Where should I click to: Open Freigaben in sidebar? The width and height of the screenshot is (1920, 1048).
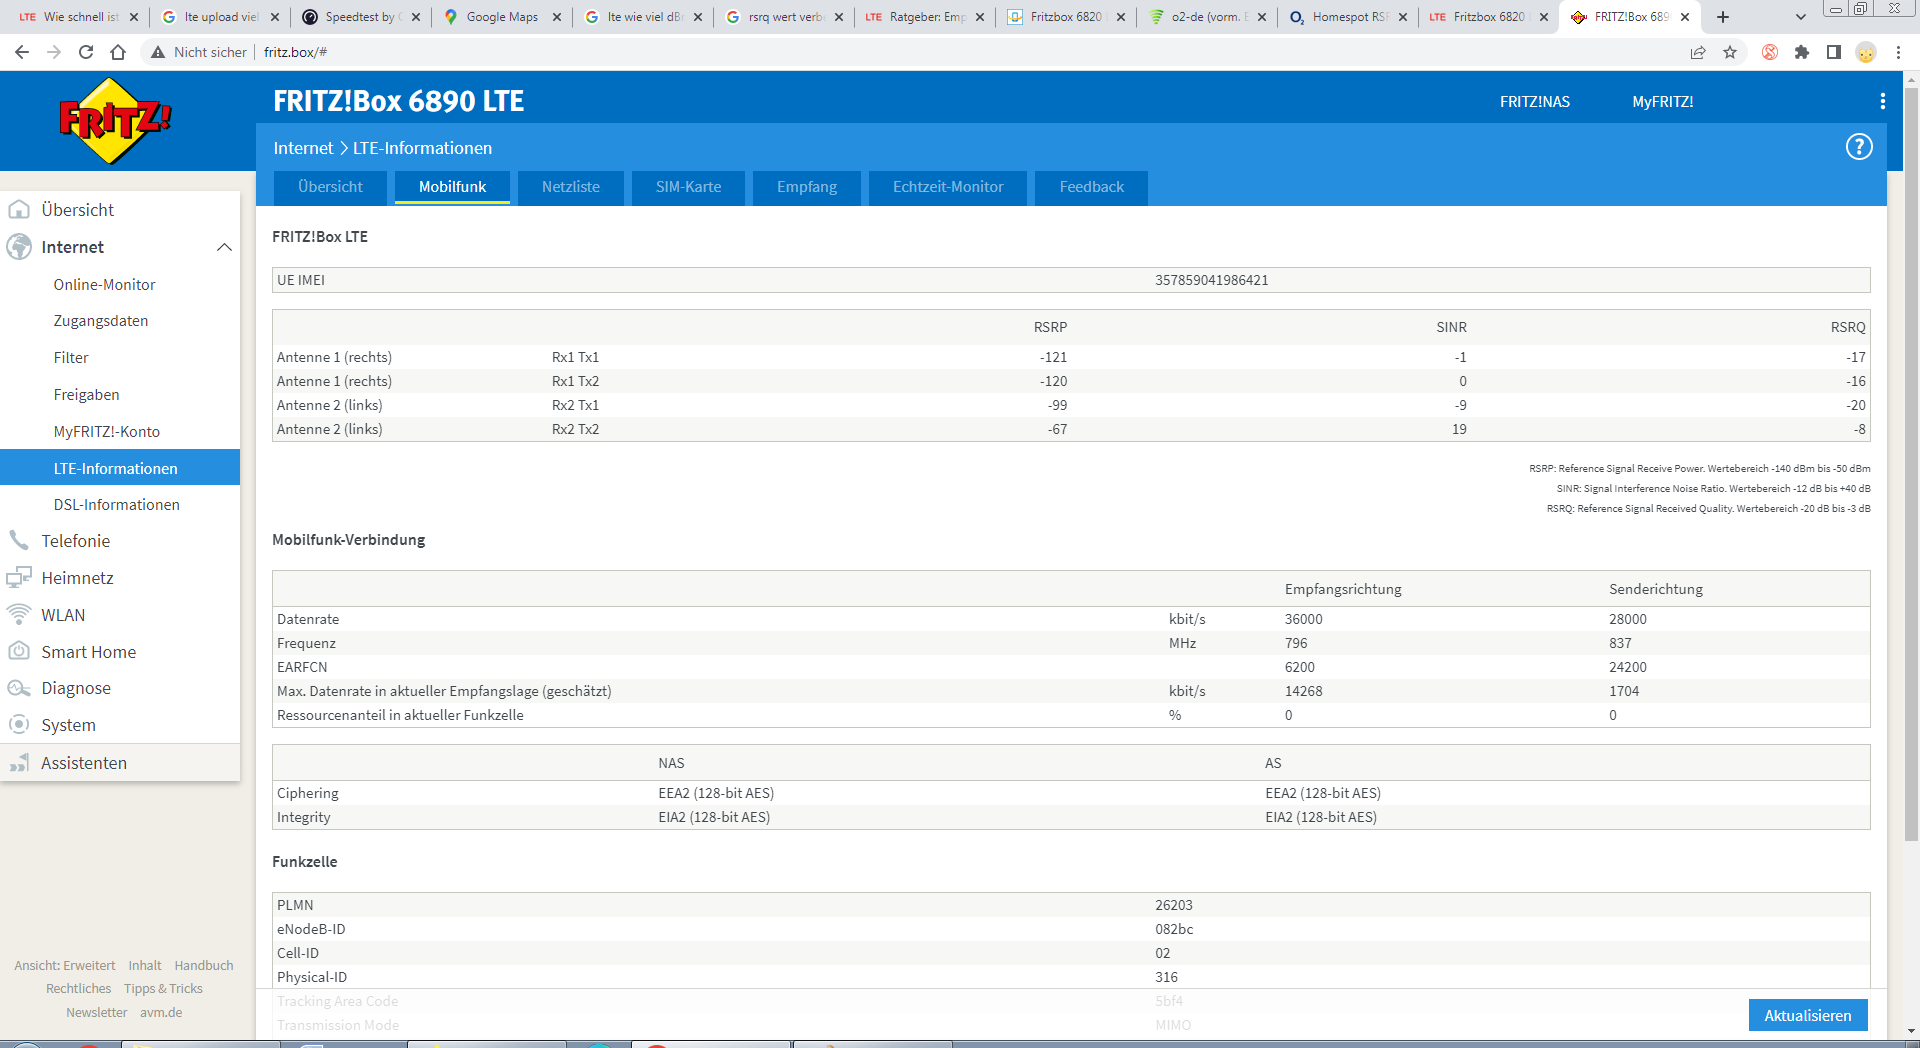point(87,395)
